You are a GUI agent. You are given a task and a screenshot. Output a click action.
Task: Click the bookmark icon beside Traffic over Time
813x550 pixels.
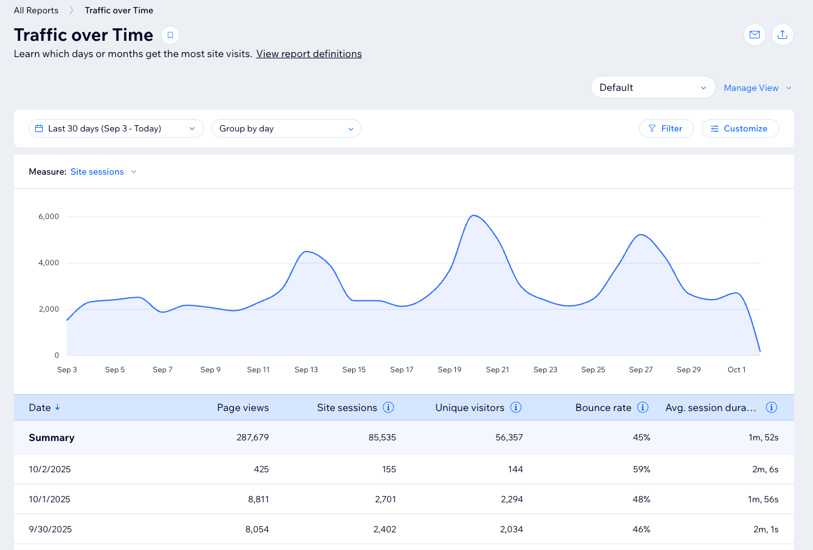tap(170, 35)
